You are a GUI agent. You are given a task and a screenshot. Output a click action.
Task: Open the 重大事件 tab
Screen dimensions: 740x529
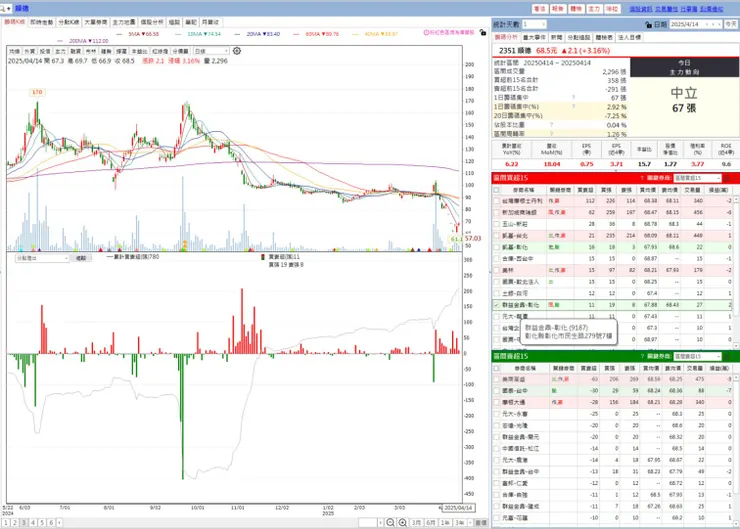tap(534, 37)
